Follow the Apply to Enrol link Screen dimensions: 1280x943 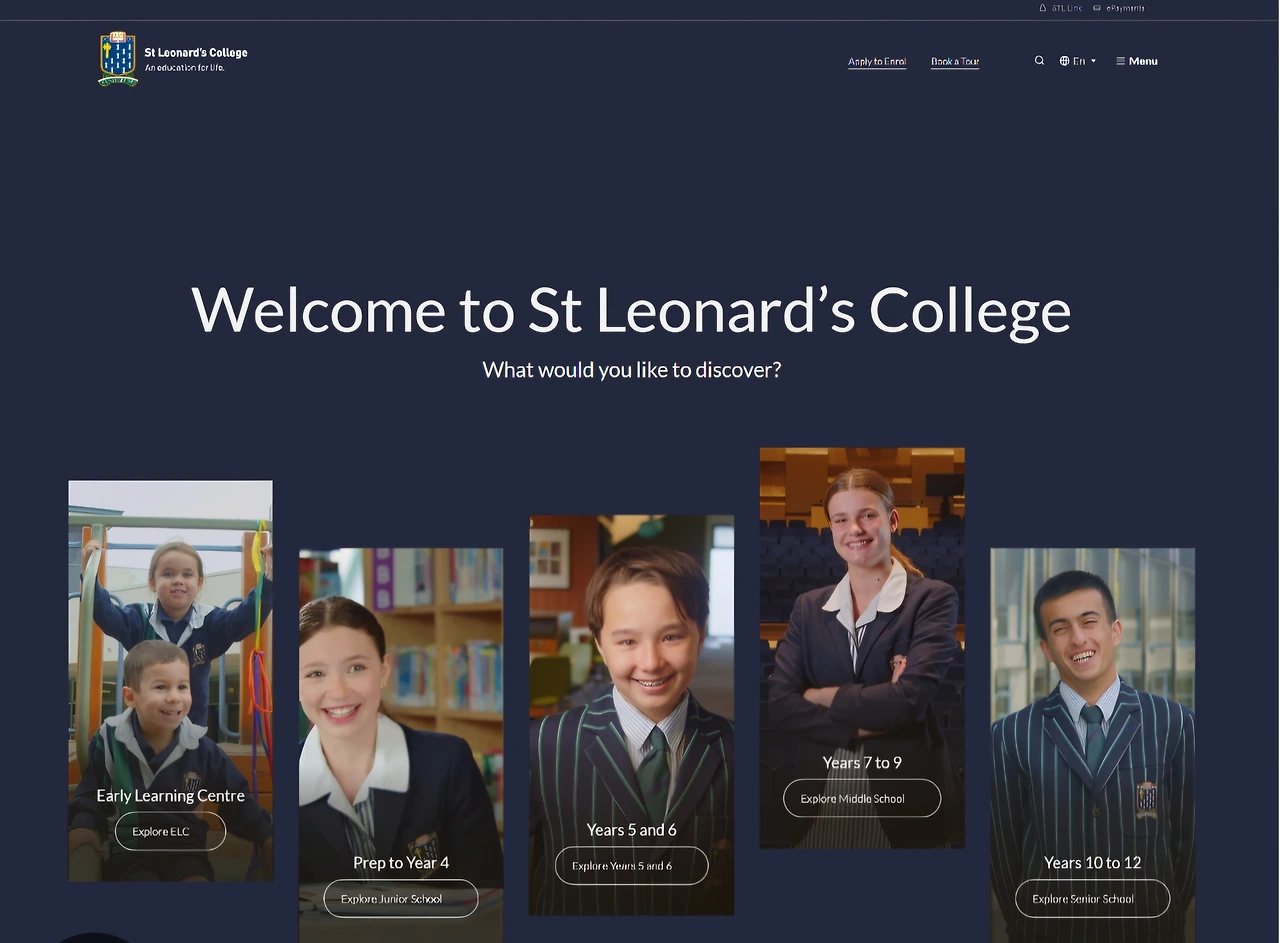[x=877, y=62]
